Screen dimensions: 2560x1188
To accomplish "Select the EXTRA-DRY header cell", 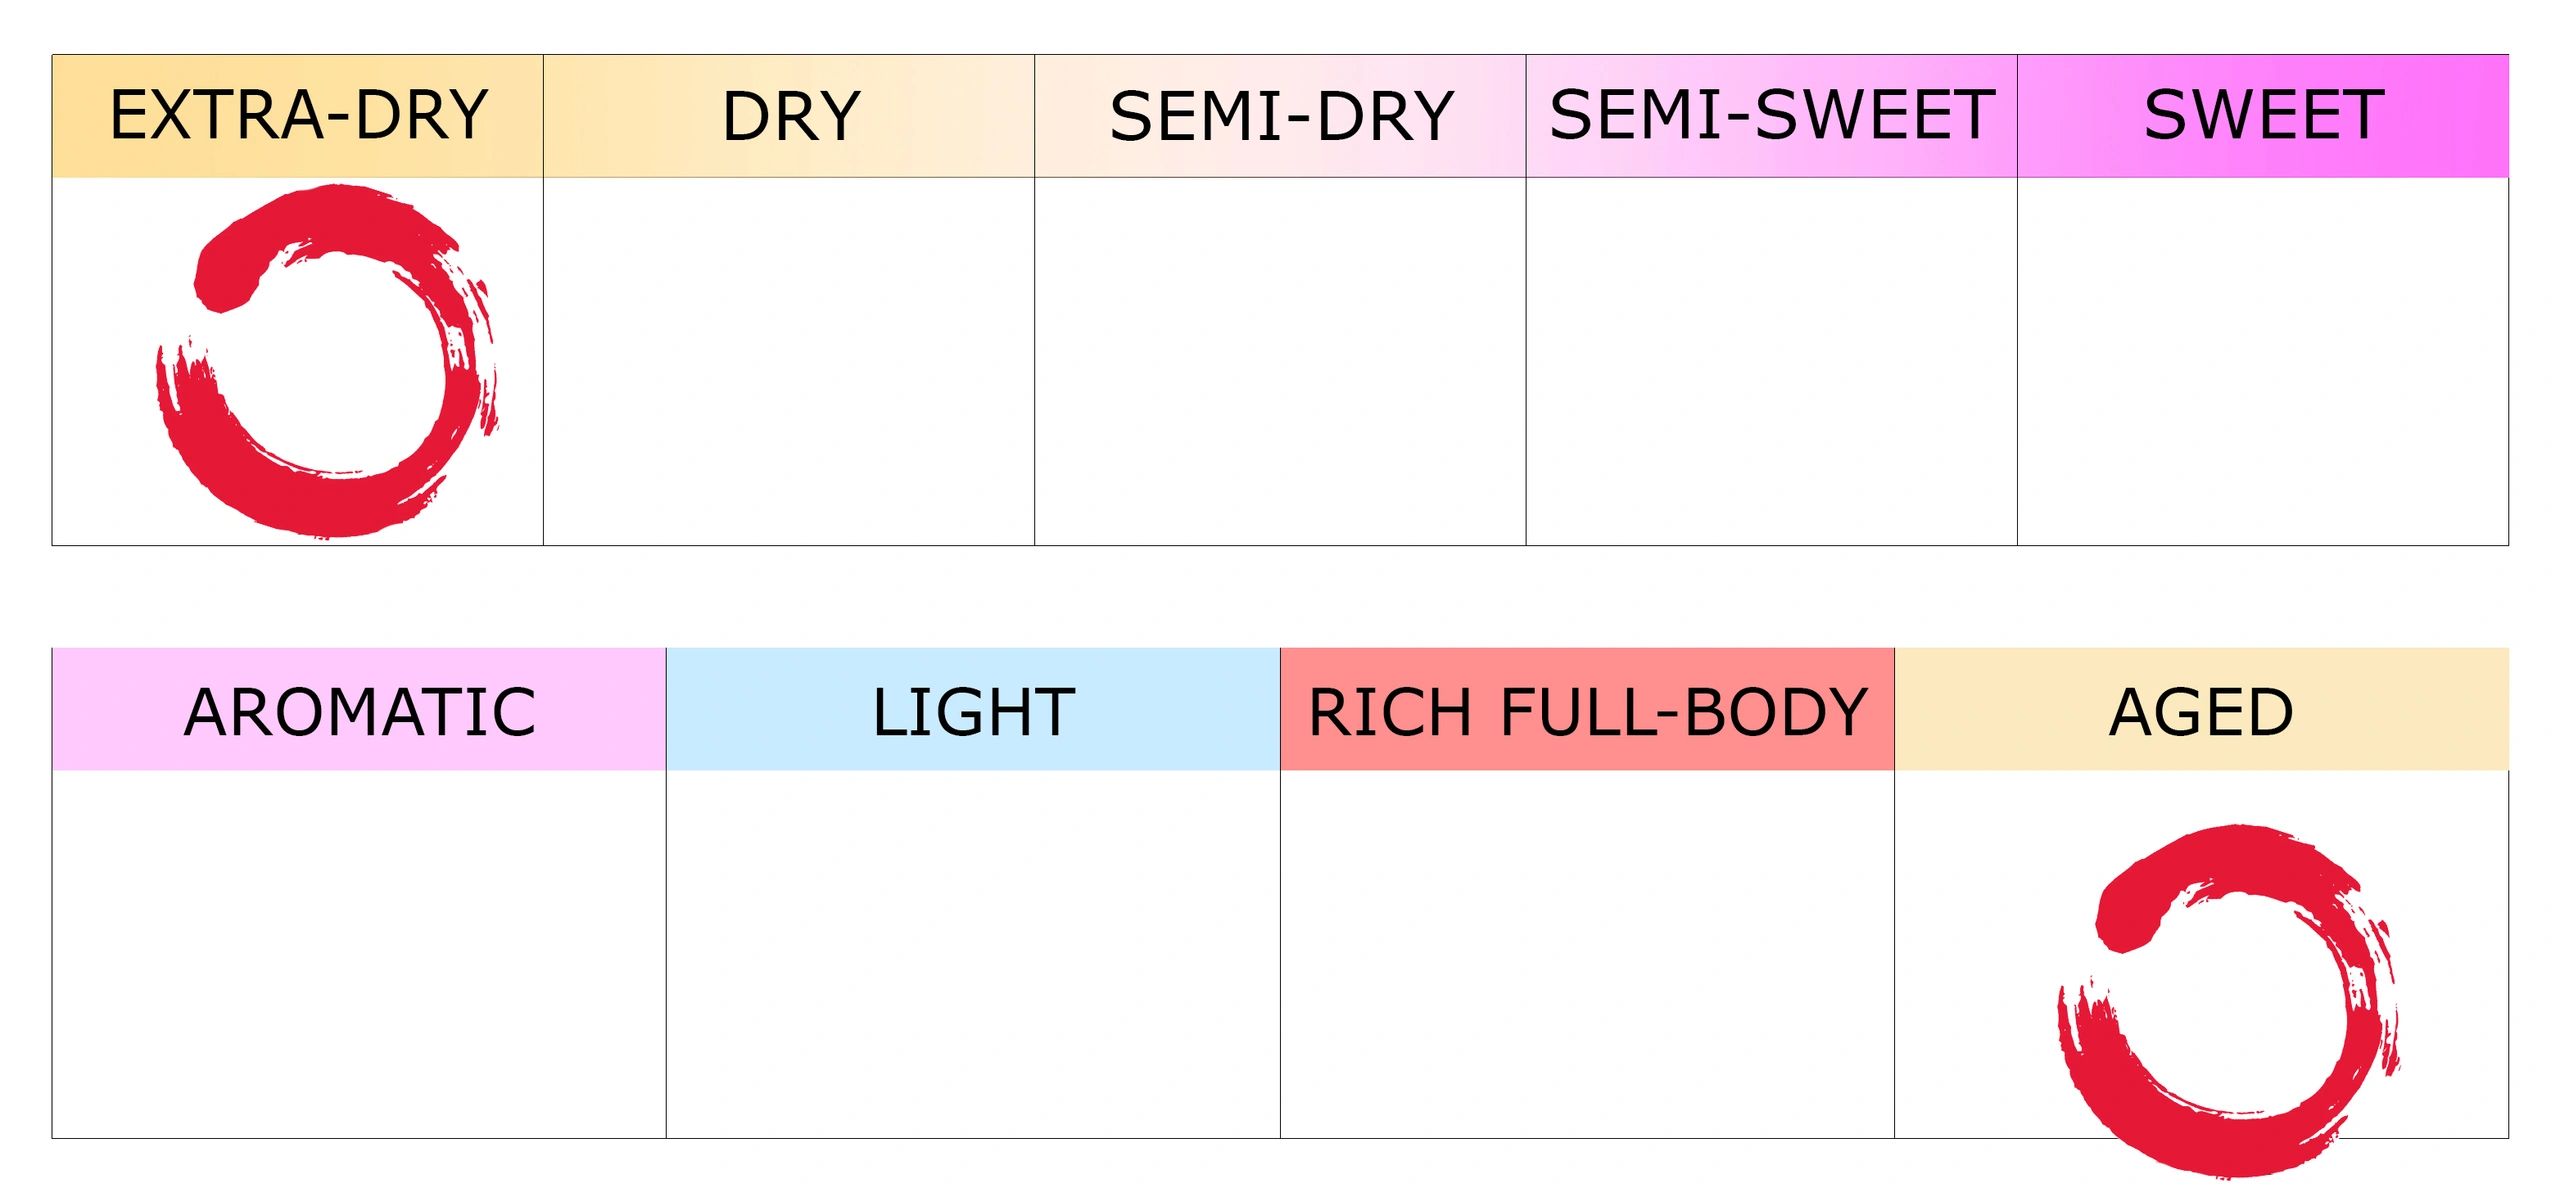I will tap(298, 116).
